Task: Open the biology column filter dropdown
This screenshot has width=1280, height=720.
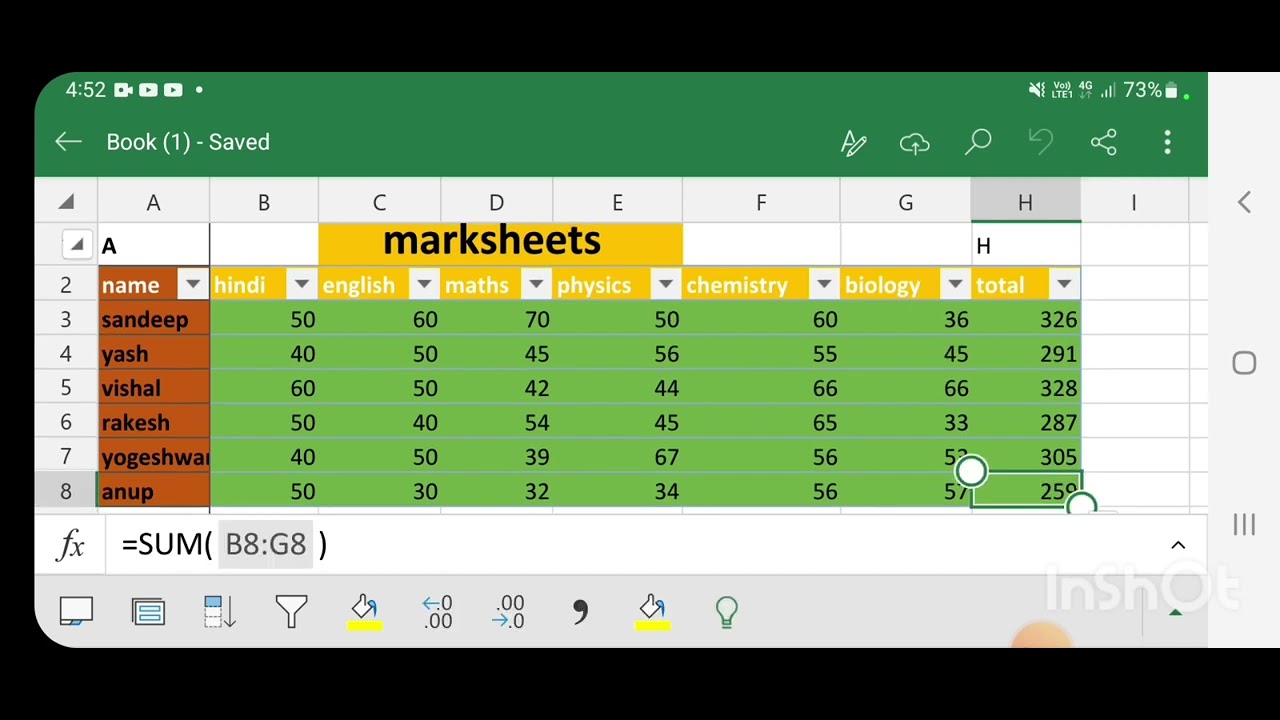Action: tap(955, 285)
